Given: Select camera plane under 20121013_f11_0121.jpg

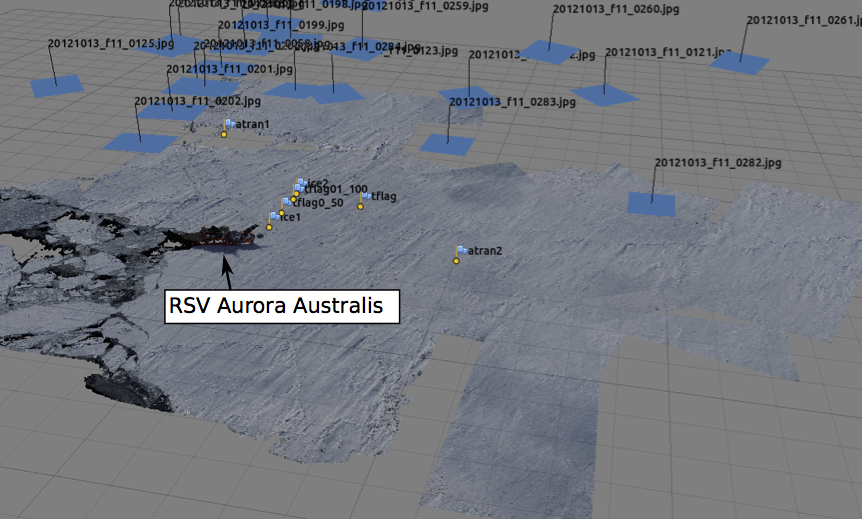Looking at the screenshot, I should coord(605,95).
